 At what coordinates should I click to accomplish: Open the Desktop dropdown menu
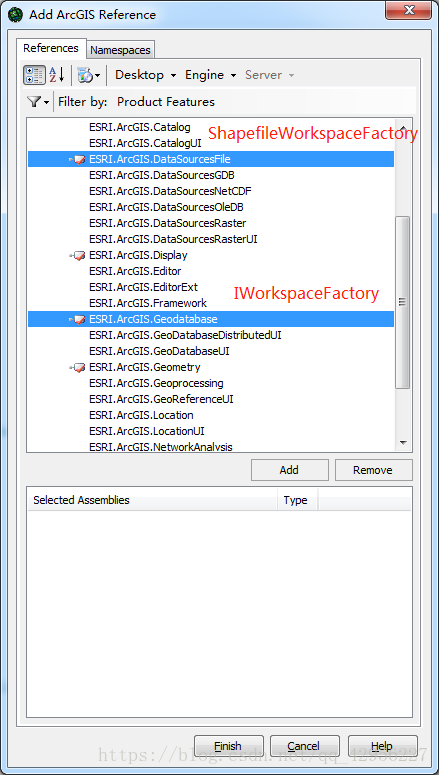click(x=145, y=75)
